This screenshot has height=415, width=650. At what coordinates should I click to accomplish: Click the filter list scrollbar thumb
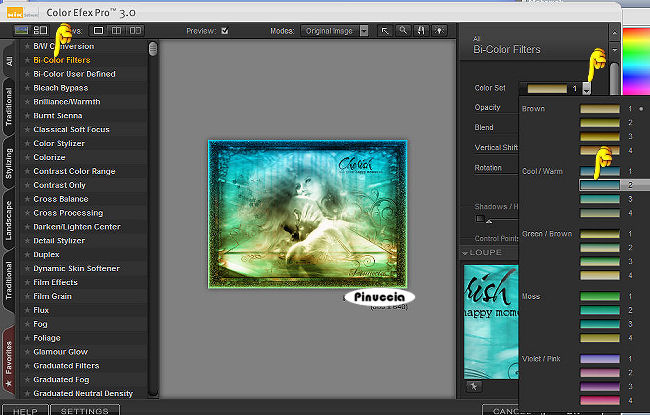(153, 49)
